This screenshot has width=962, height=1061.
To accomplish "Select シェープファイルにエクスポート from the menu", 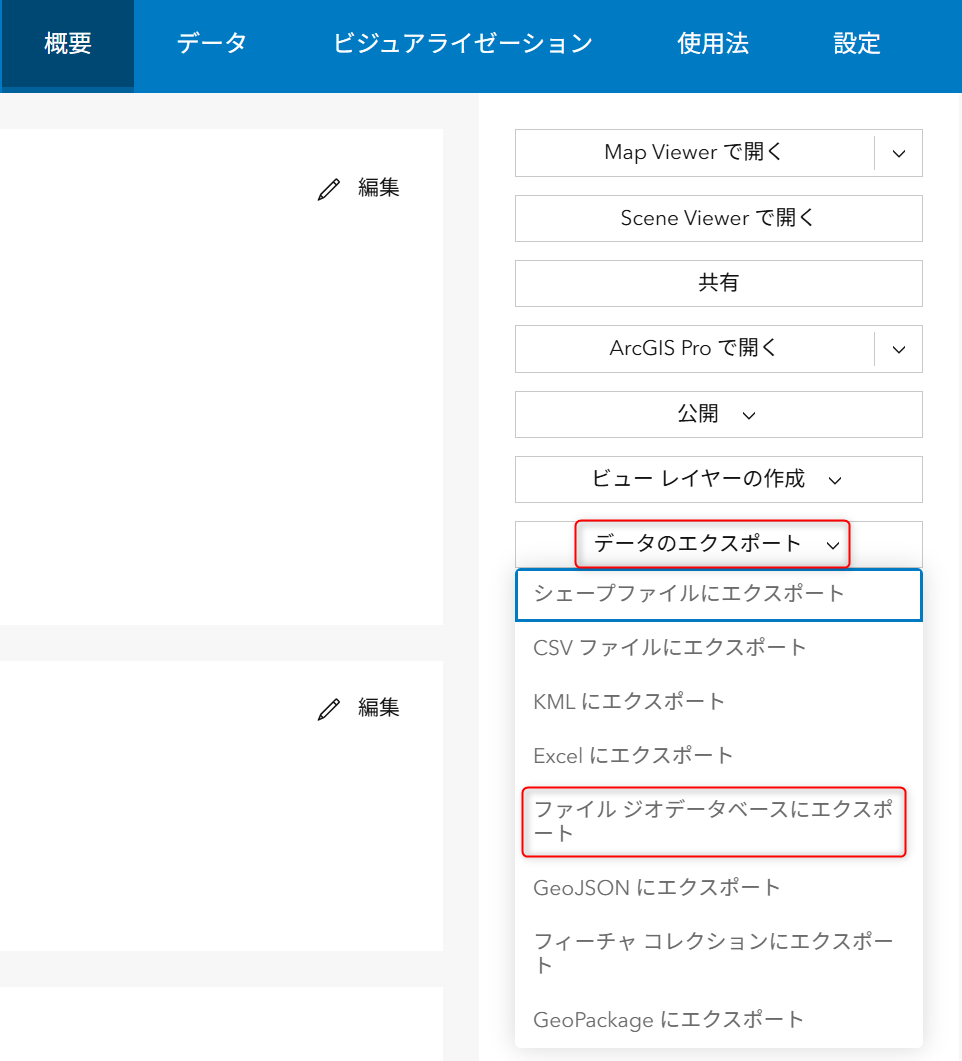I will point(689,594).
